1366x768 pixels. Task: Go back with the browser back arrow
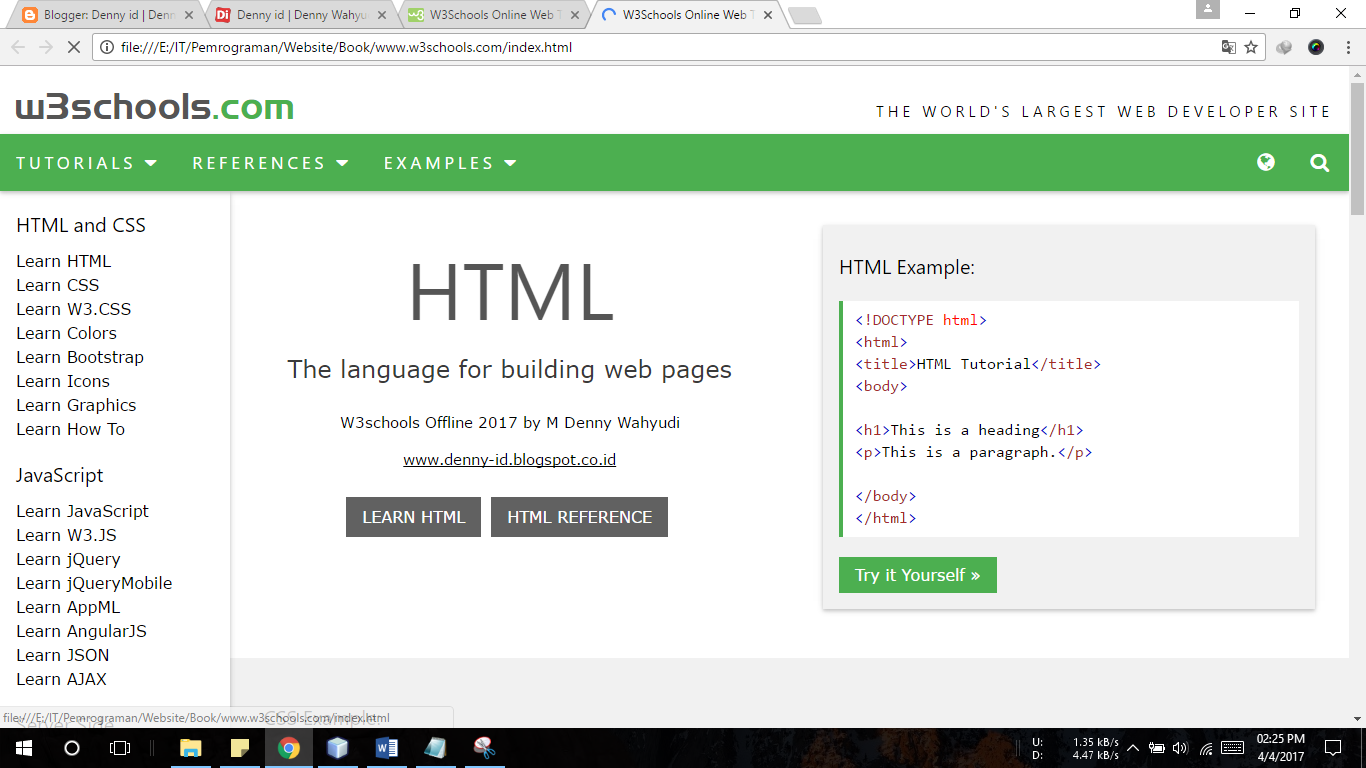pyautogui.click(x=18, y=47)
